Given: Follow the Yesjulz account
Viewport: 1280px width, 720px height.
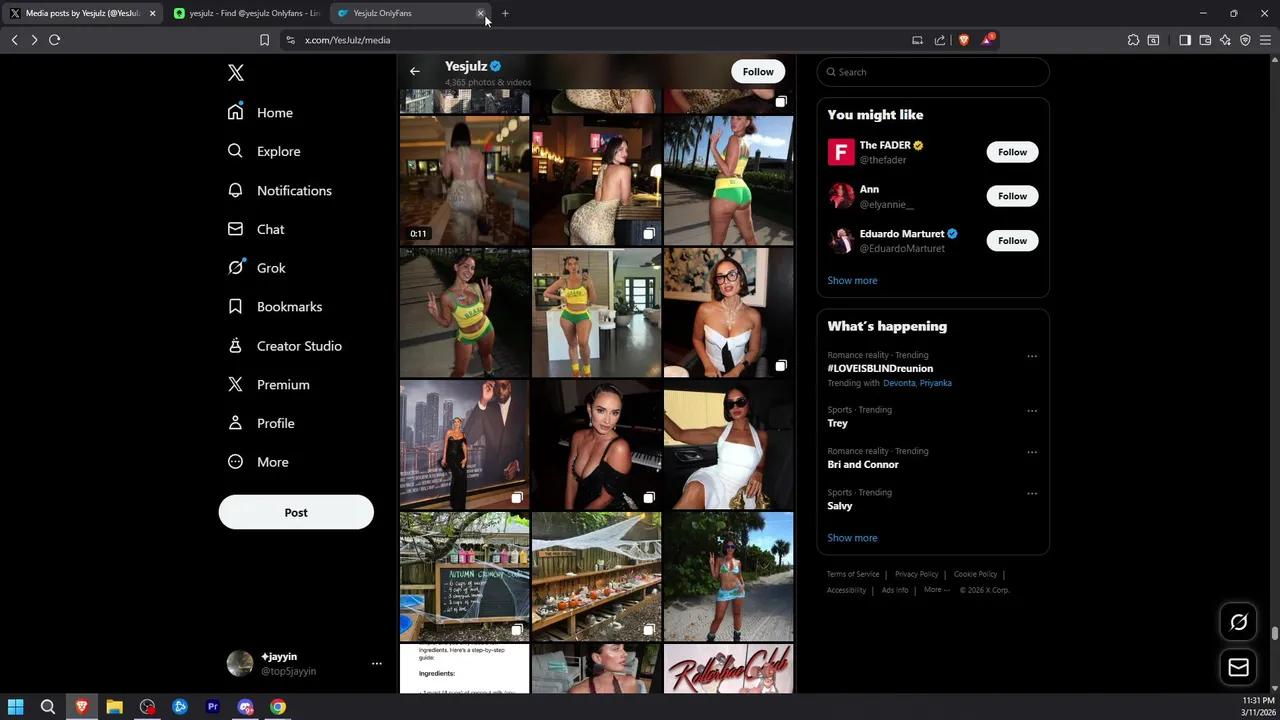Looking at the screenshot, I should pyautogui.click(x=758, y=71).
